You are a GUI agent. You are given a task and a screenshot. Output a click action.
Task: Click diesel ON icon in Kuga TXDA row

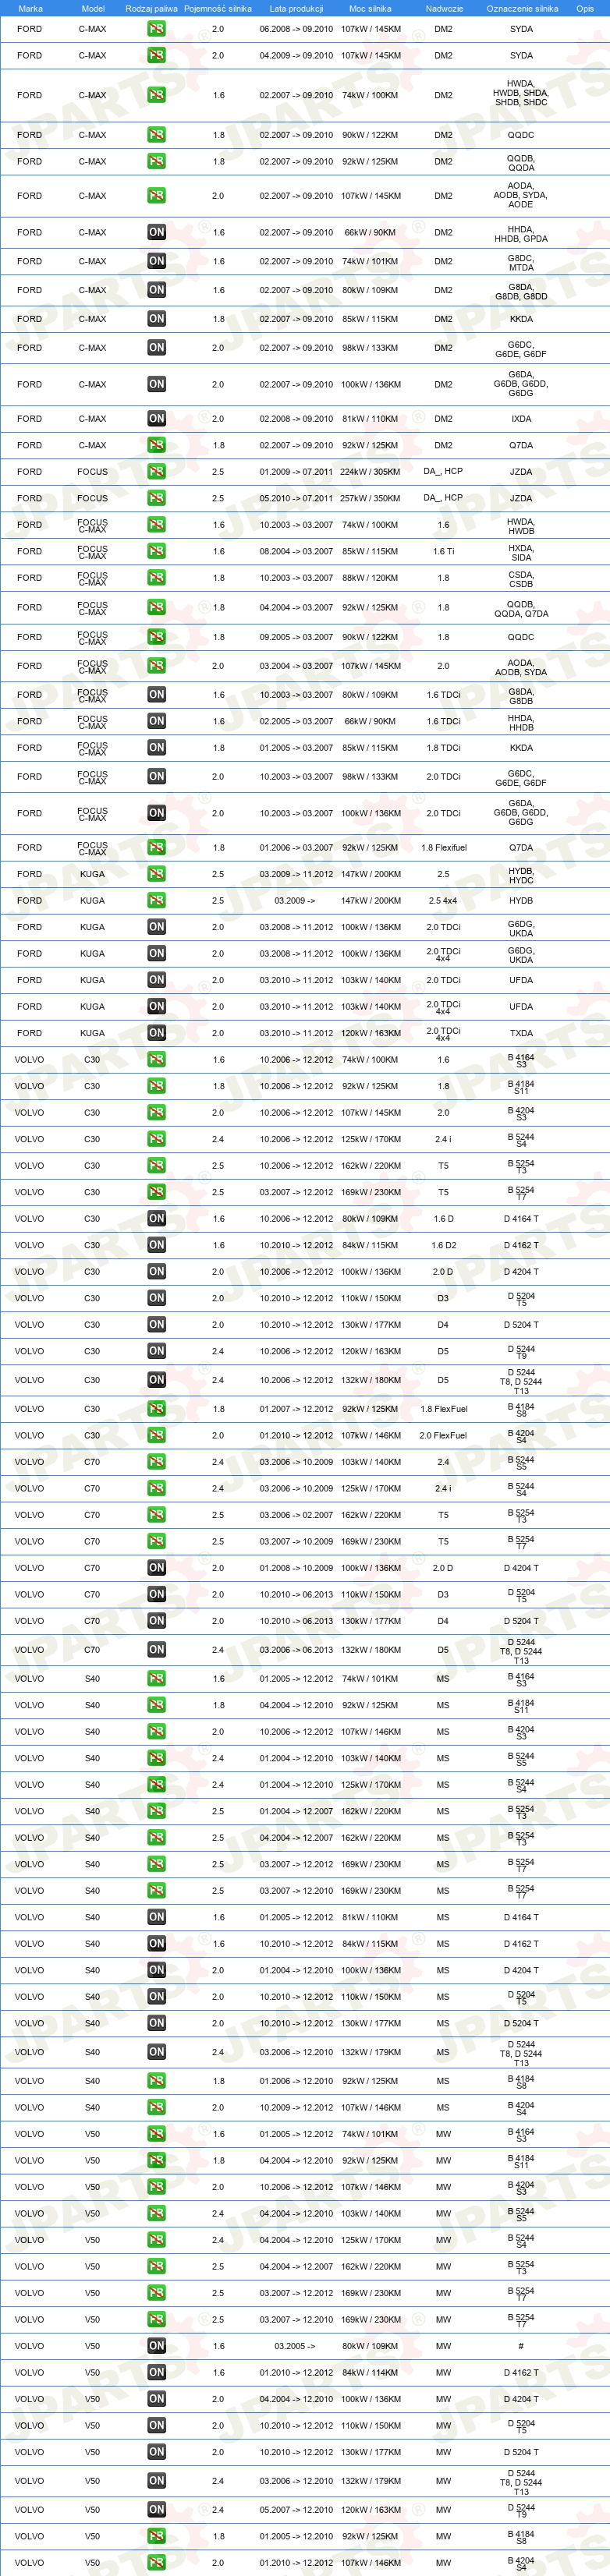pyautogui.click(x=157, y=1033)
